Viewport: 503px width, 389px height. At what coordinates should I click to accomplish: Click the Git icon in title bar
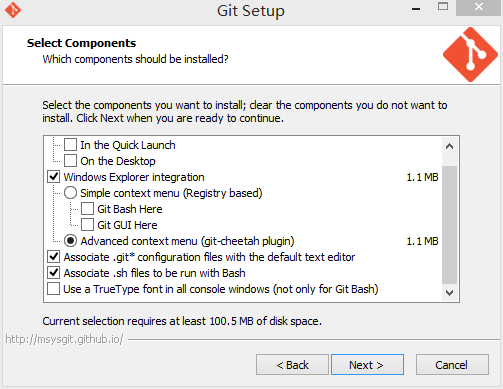(13, 10)
